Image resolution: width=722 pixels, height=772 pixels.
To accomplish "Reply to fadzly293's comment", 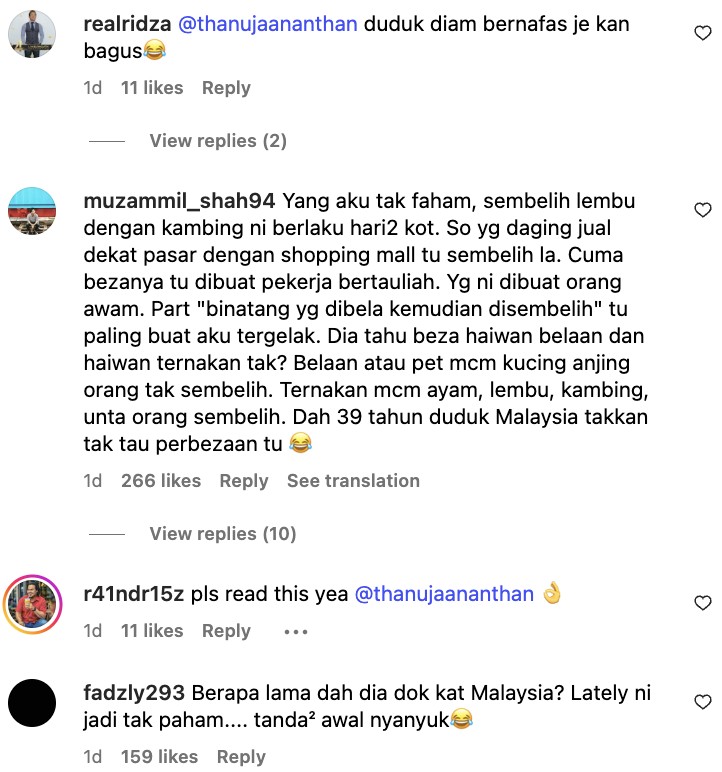I will coord(241,757).
